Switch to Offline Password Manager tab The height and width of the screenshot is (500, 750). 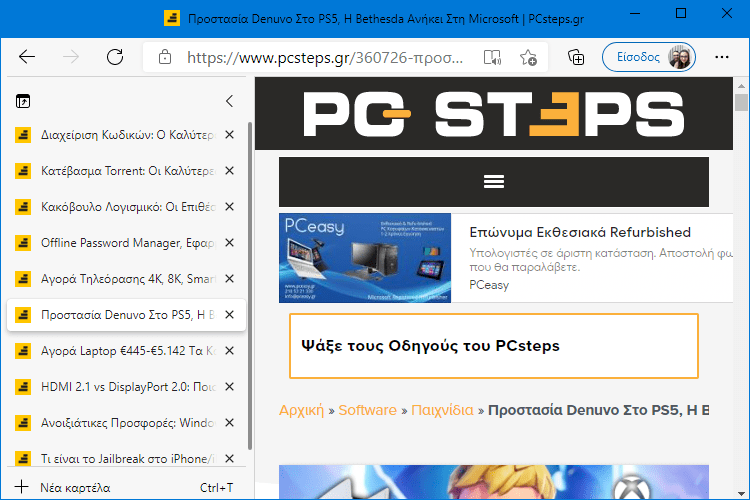tap(128, 243)
